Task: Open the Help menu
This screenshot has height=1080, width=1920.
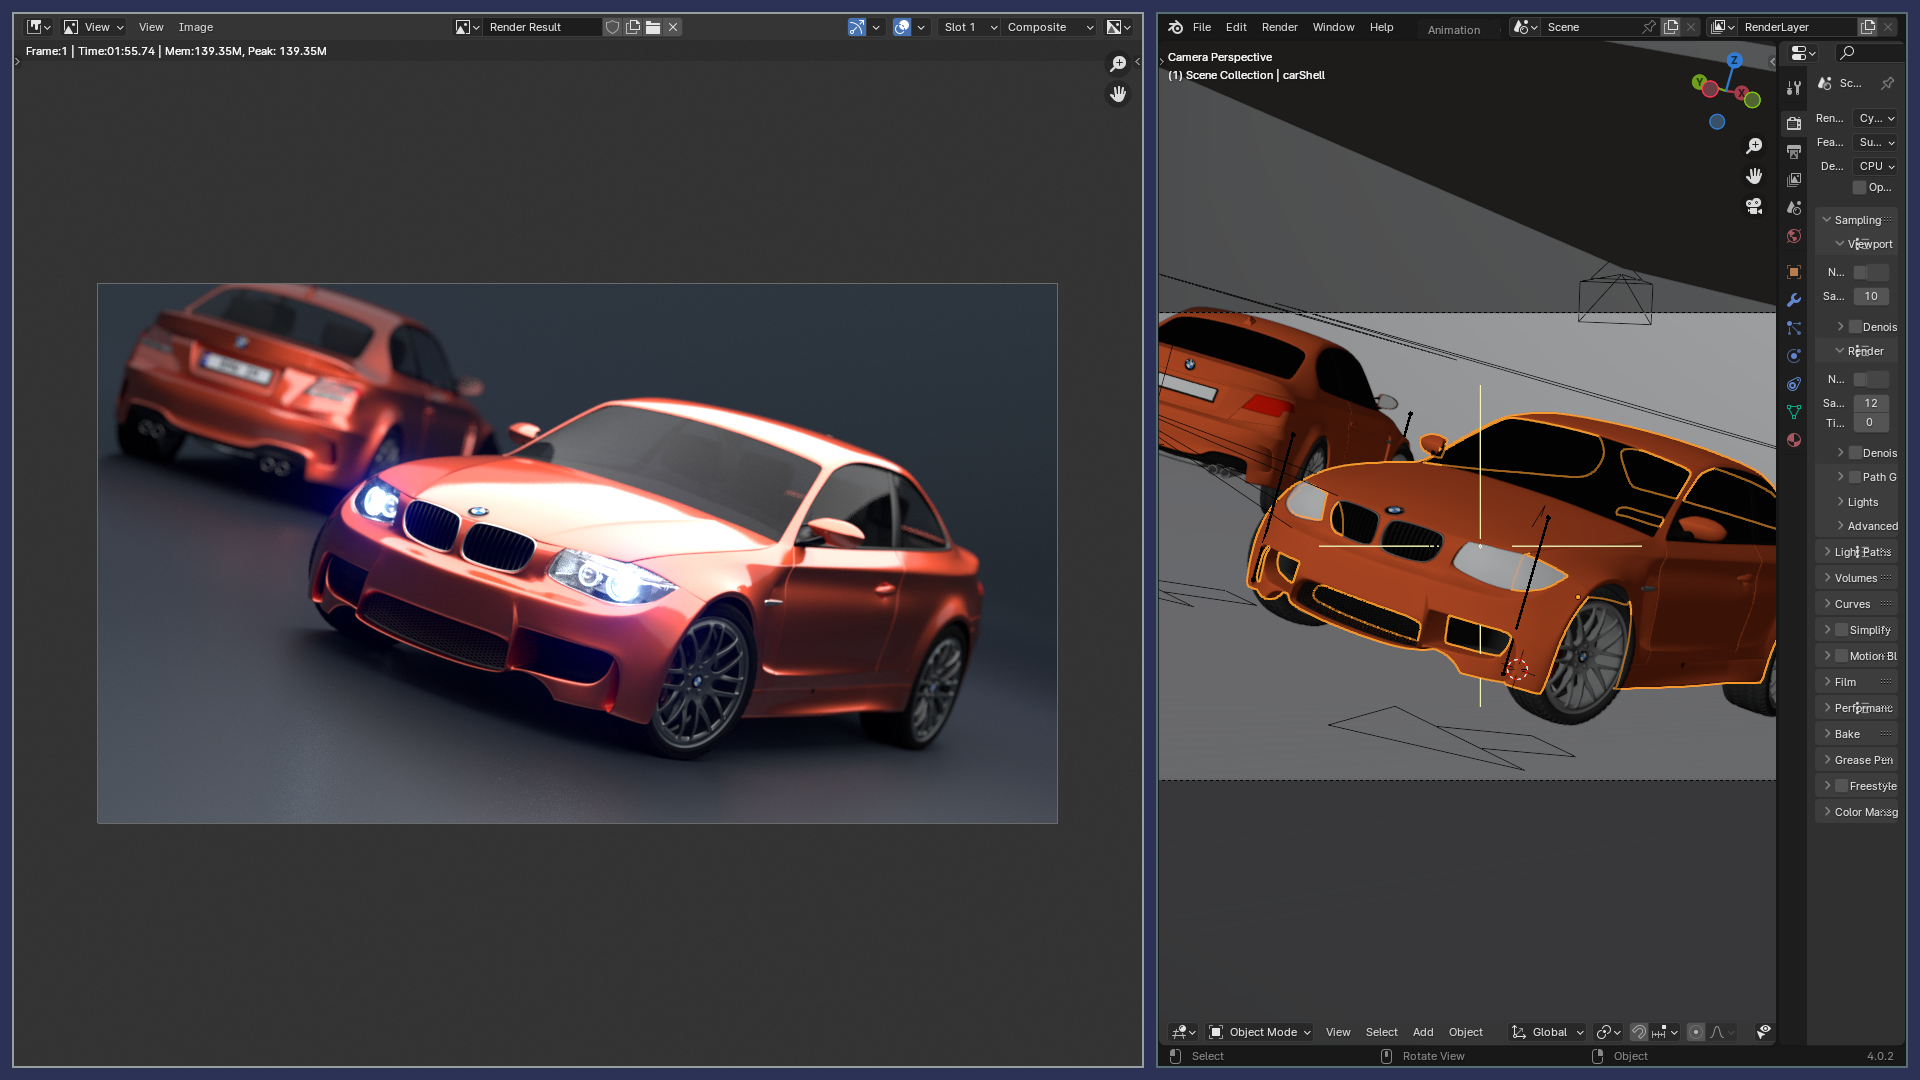Action: click(x=1382, y=27)
